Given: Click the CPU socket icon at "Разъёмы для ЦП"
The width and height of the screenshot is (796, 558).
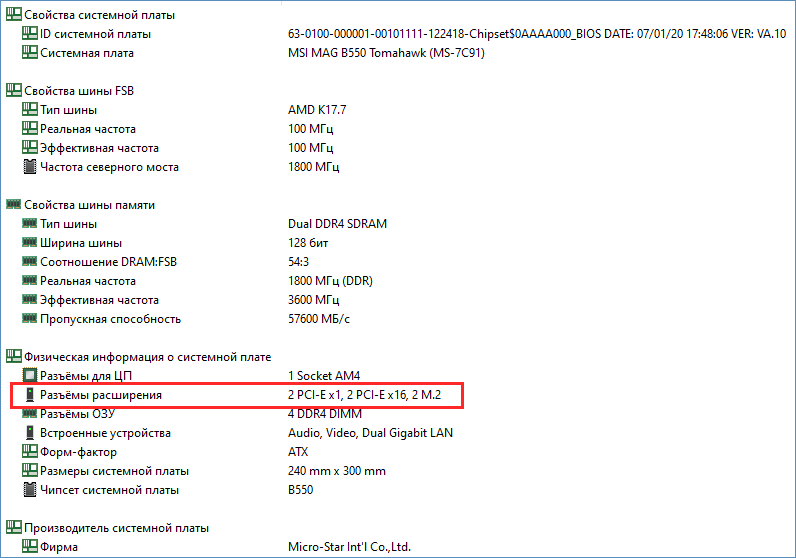Looking at the screenshot, I should (x=29, y=375).
